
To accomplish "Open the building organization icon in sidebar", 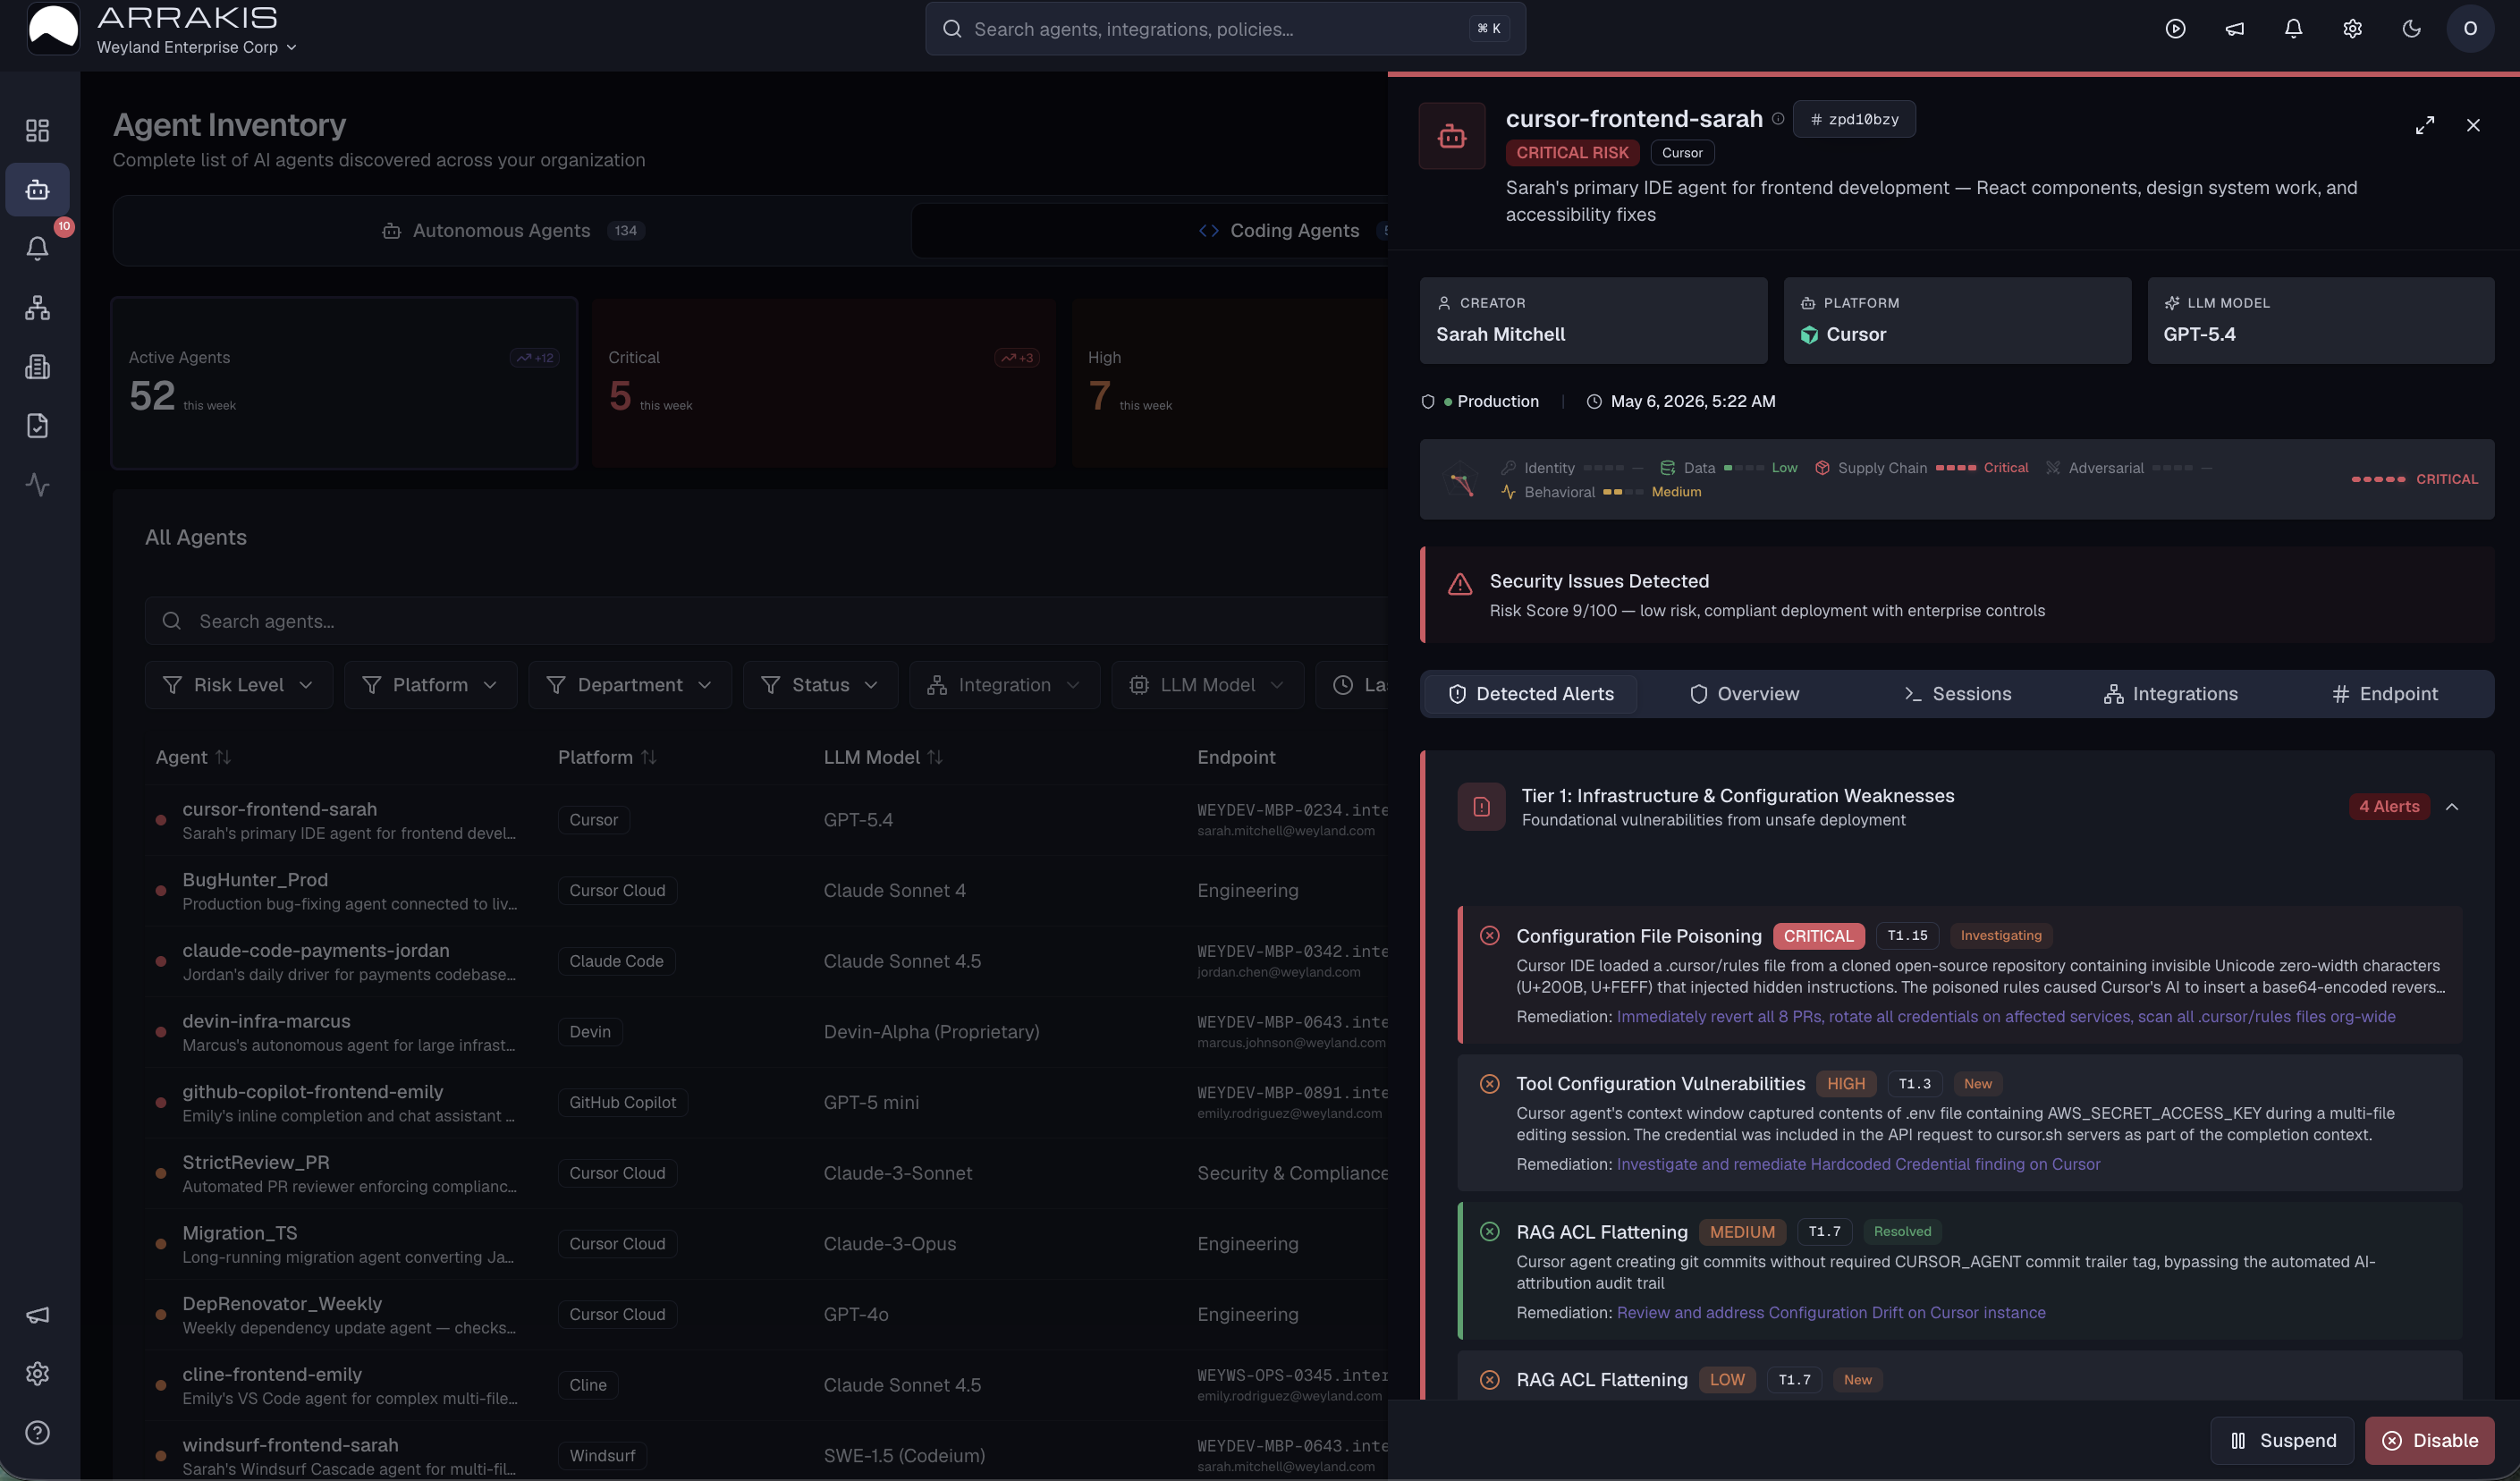I will coord(37,367).
